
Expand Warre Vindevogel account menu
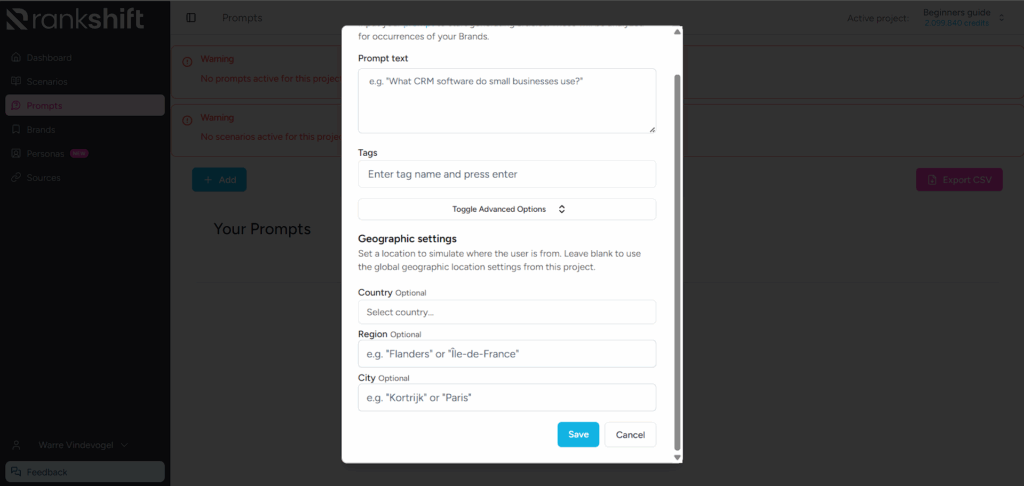point(84,445)
